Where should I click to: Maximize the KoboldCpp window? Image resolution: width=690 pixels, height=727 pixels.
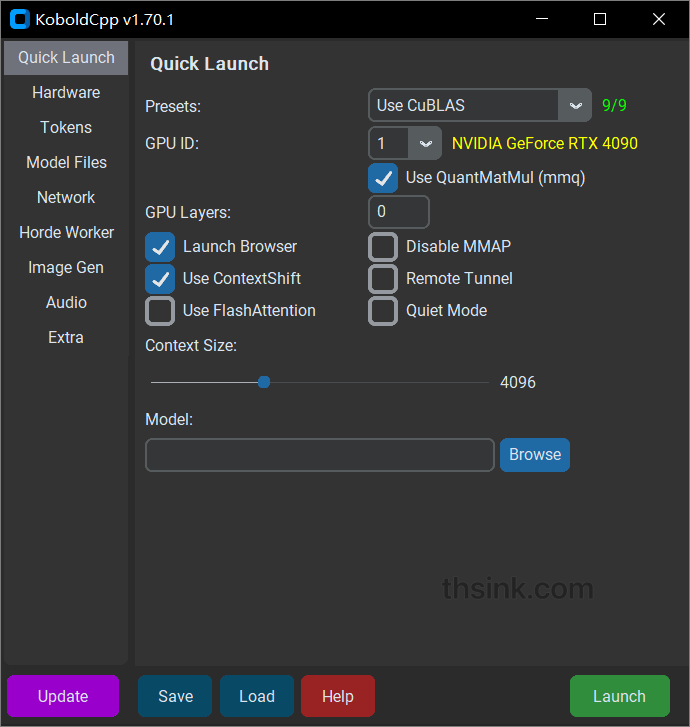click(x=600, y=19)
